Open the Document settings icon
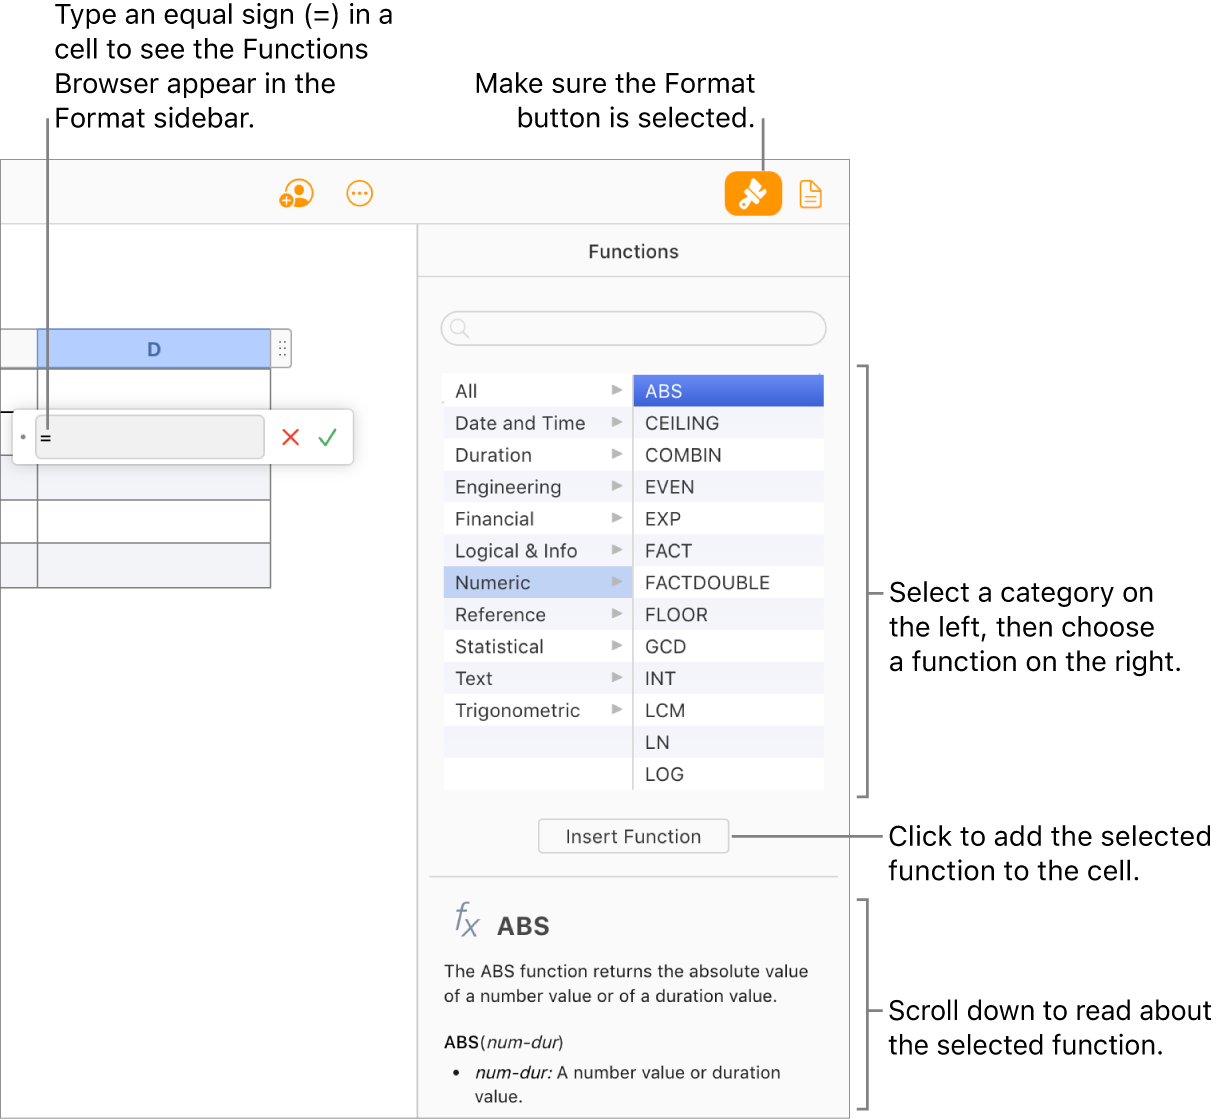 click(810, 193)
